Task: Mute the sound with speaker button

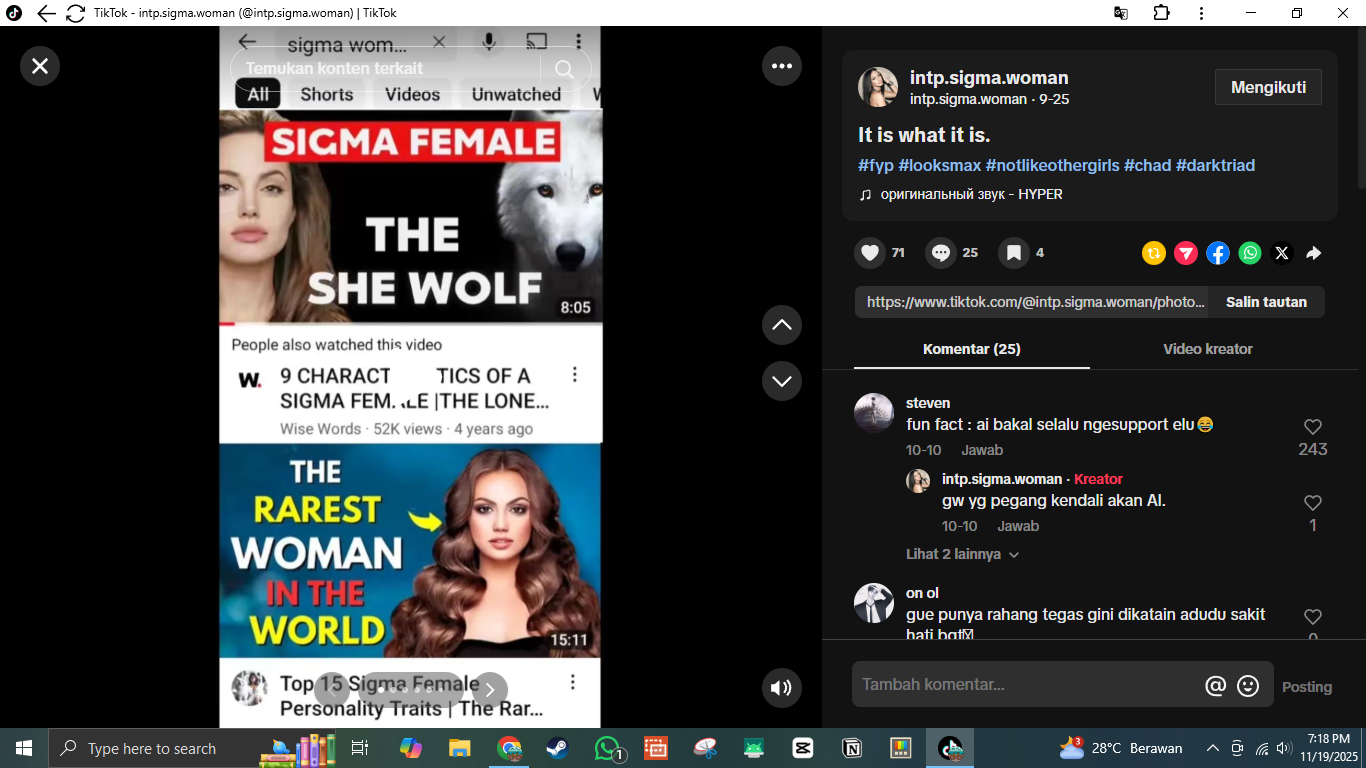Action: [781, 688]
